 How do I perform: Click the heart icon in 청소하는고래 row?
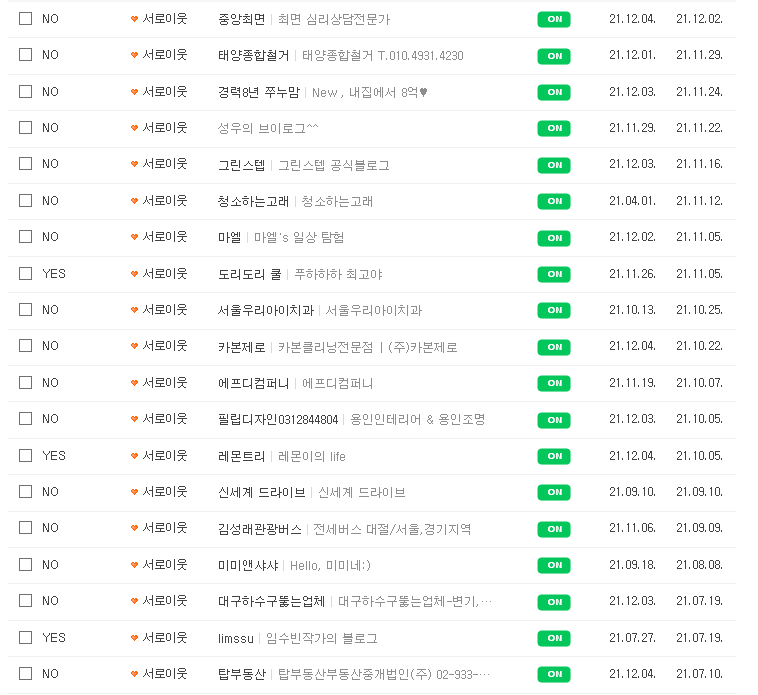pyautogui.click(x=134, y=201)
